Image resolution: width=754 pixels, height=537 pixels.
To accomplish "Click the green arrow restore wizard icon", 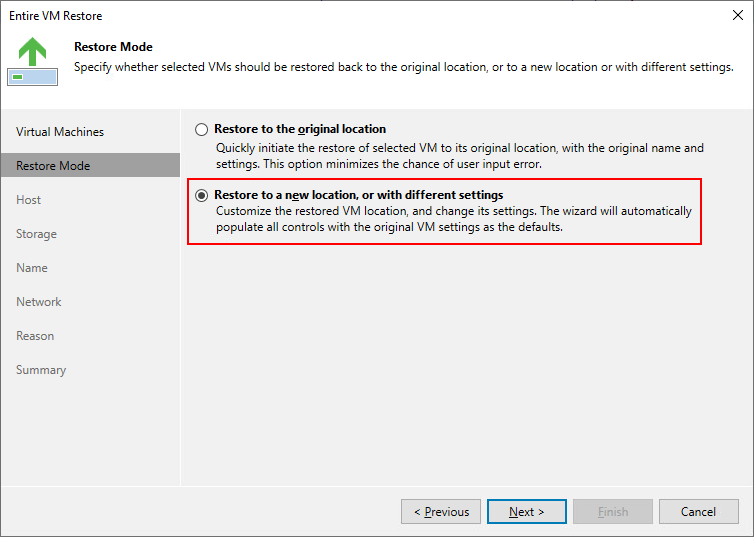I will (32, 60).
